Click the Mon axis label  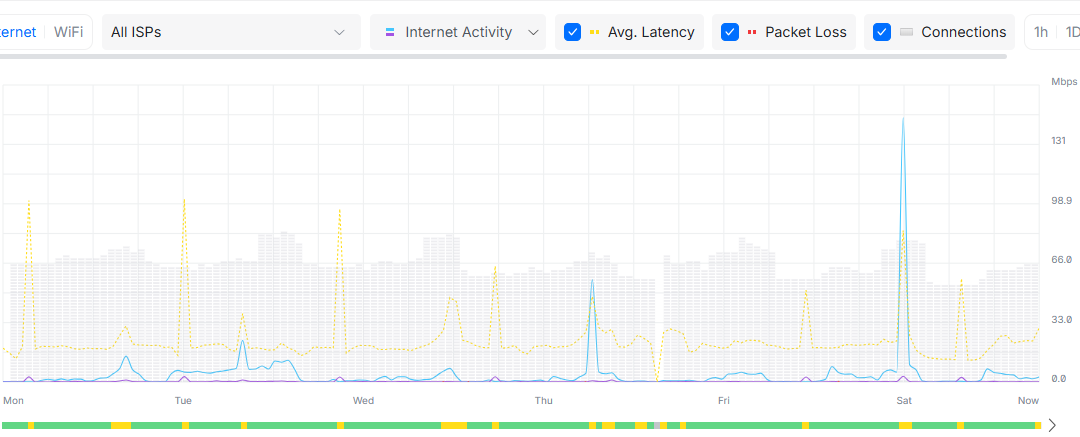pos(13,400)
